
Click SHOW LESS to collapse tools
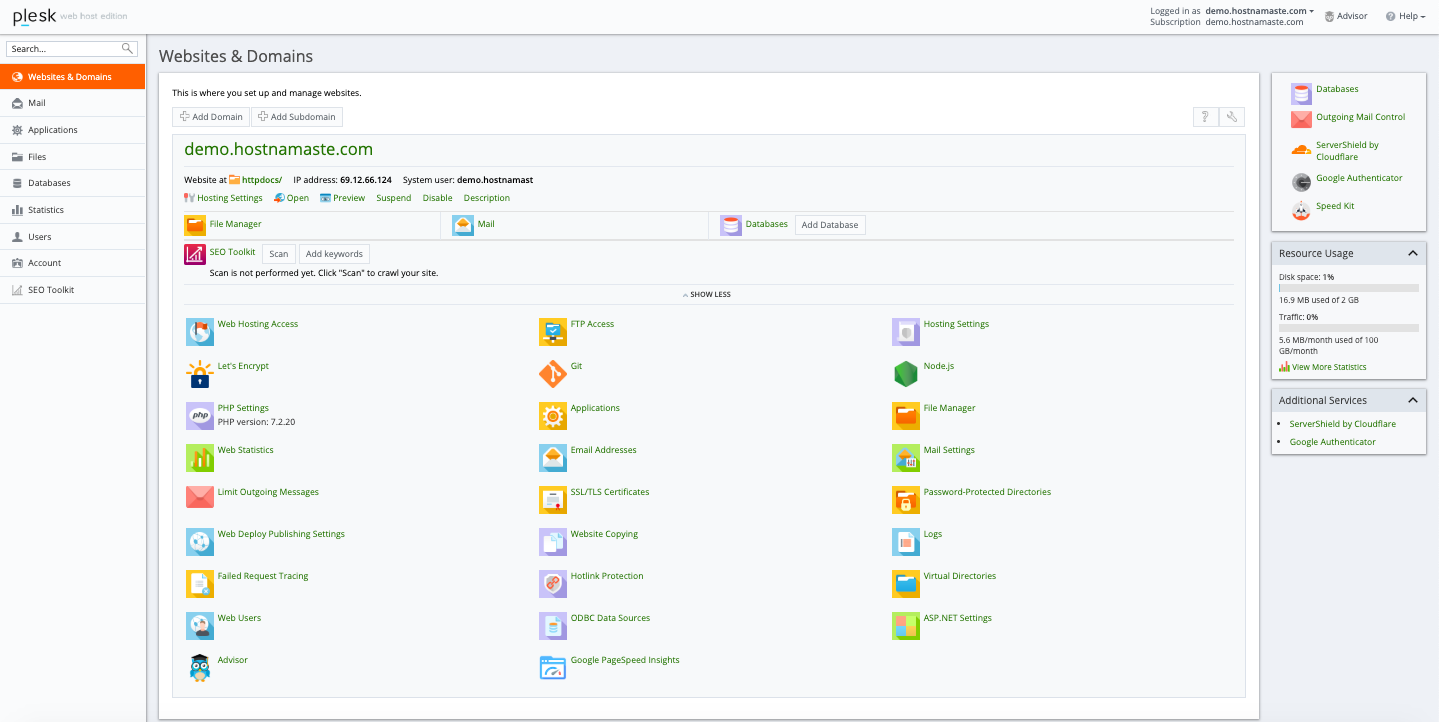click(x=707, y=295)
